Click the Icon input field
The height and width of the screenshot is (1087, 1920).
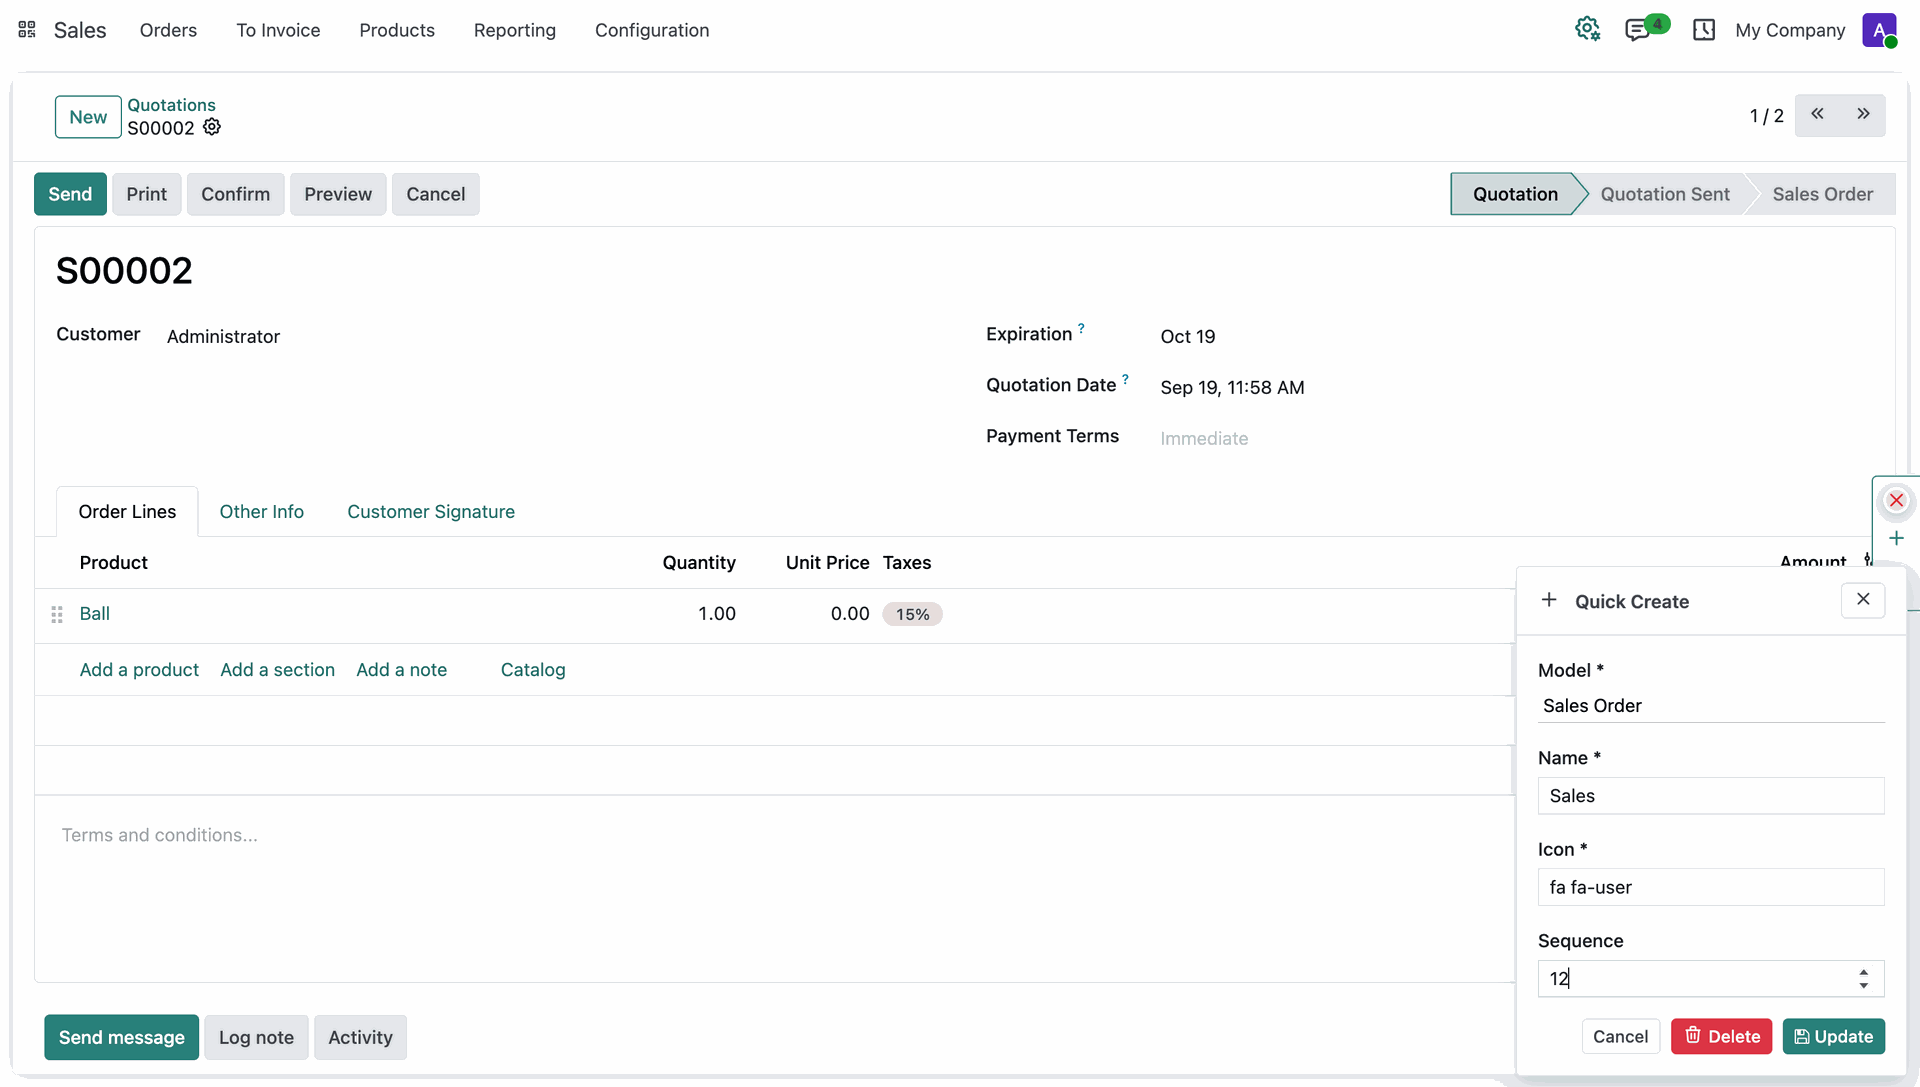[1711, 887]
